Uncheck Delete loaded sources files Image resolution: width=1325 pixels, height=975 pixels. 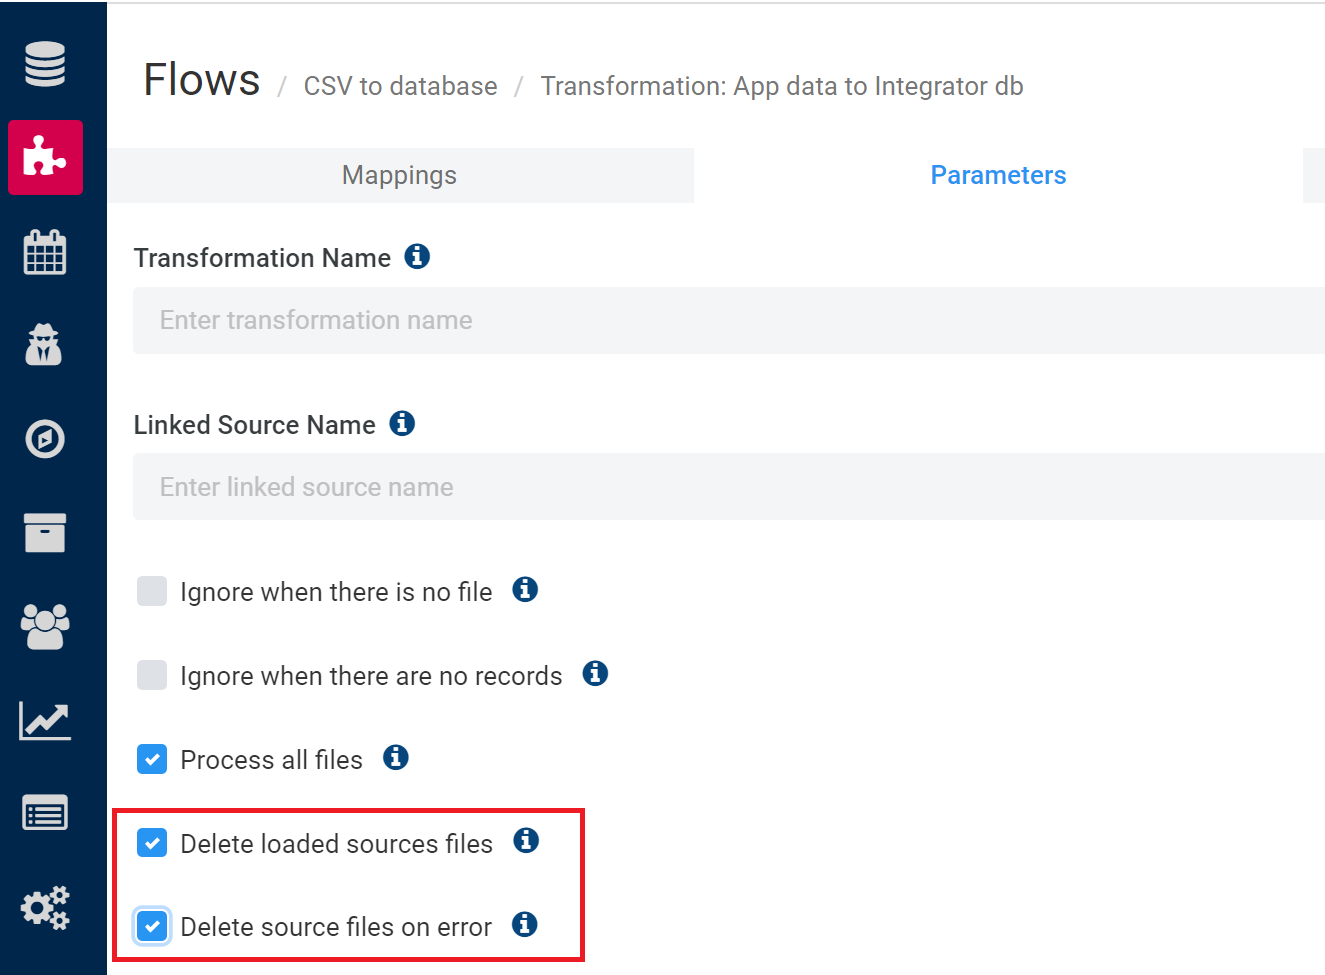click(151, 843)
